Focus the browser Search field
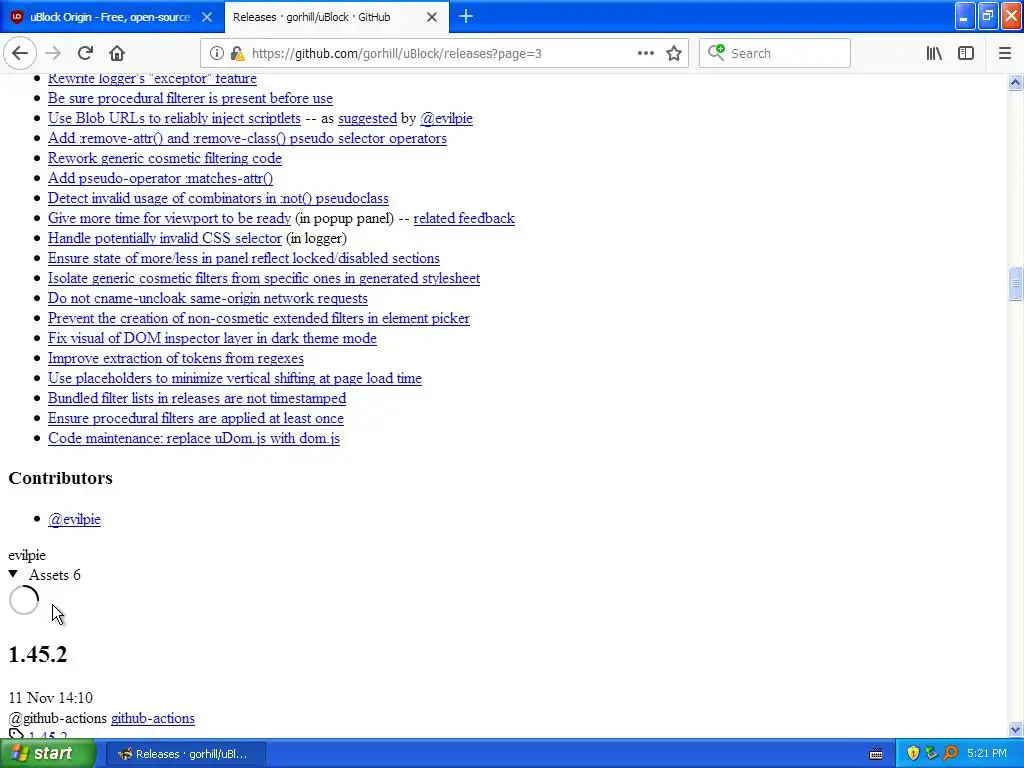Viewport: 1024px width, 768px height. pos(775,54)
